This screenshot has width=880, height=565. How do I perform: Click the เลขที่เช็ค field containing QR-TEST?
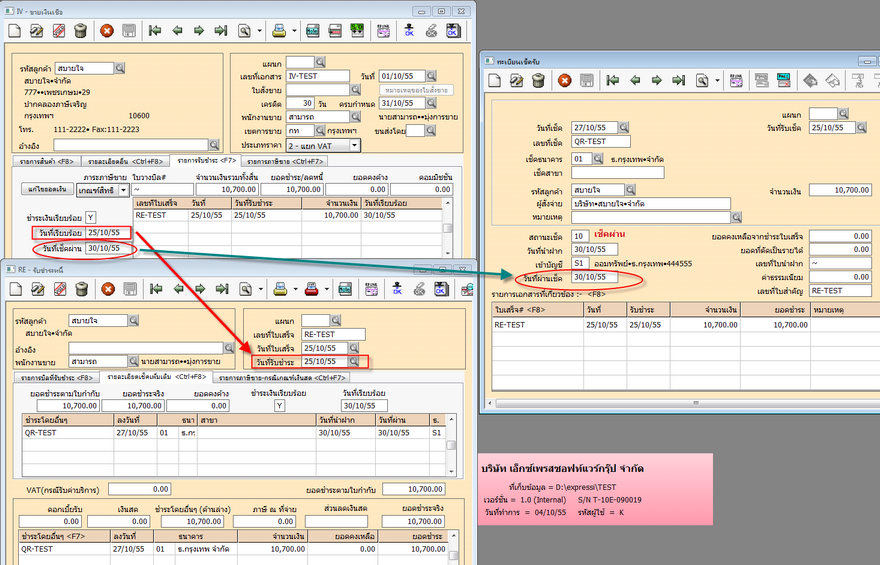point(603,143)
